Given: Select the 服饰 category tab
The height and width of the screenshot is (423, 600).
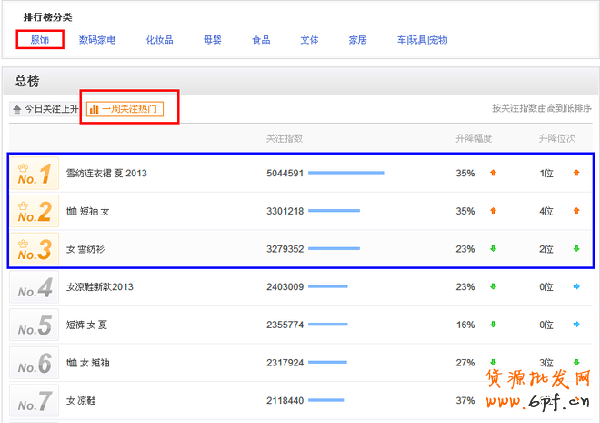Looking at the screenshot, I should tap(40, 40).
